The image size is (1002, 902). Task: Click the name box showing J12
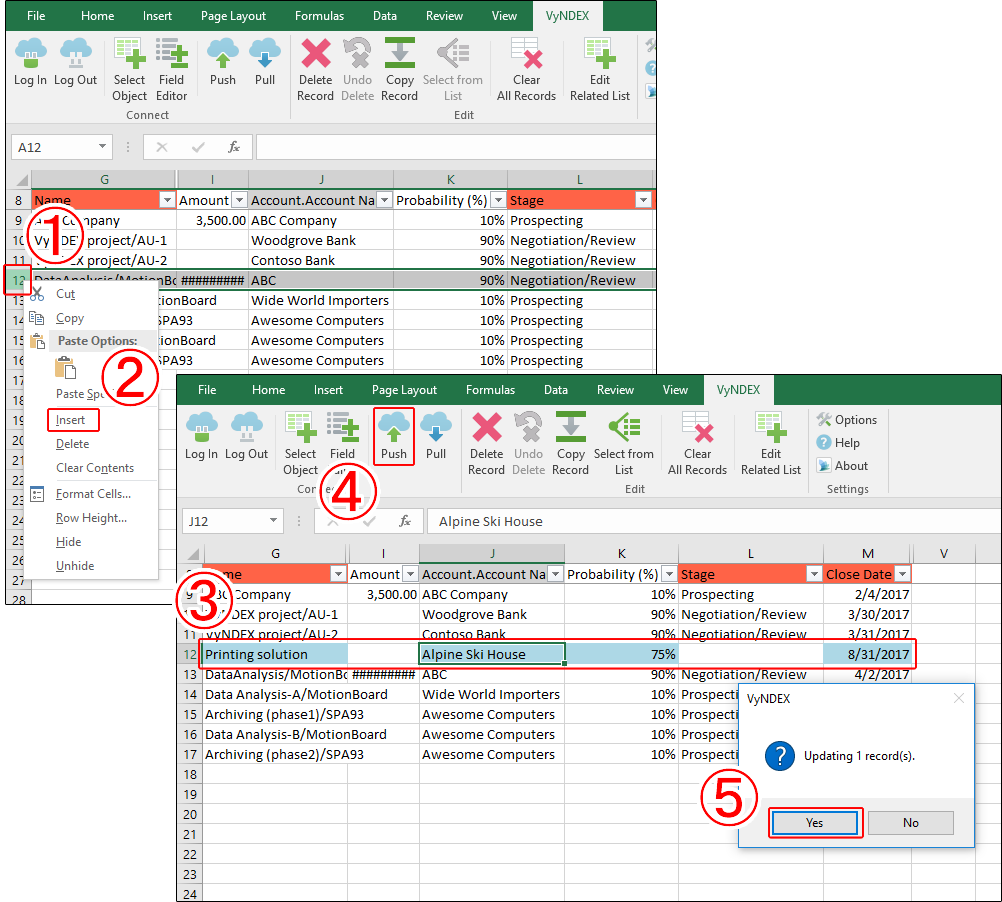(233, 521)
